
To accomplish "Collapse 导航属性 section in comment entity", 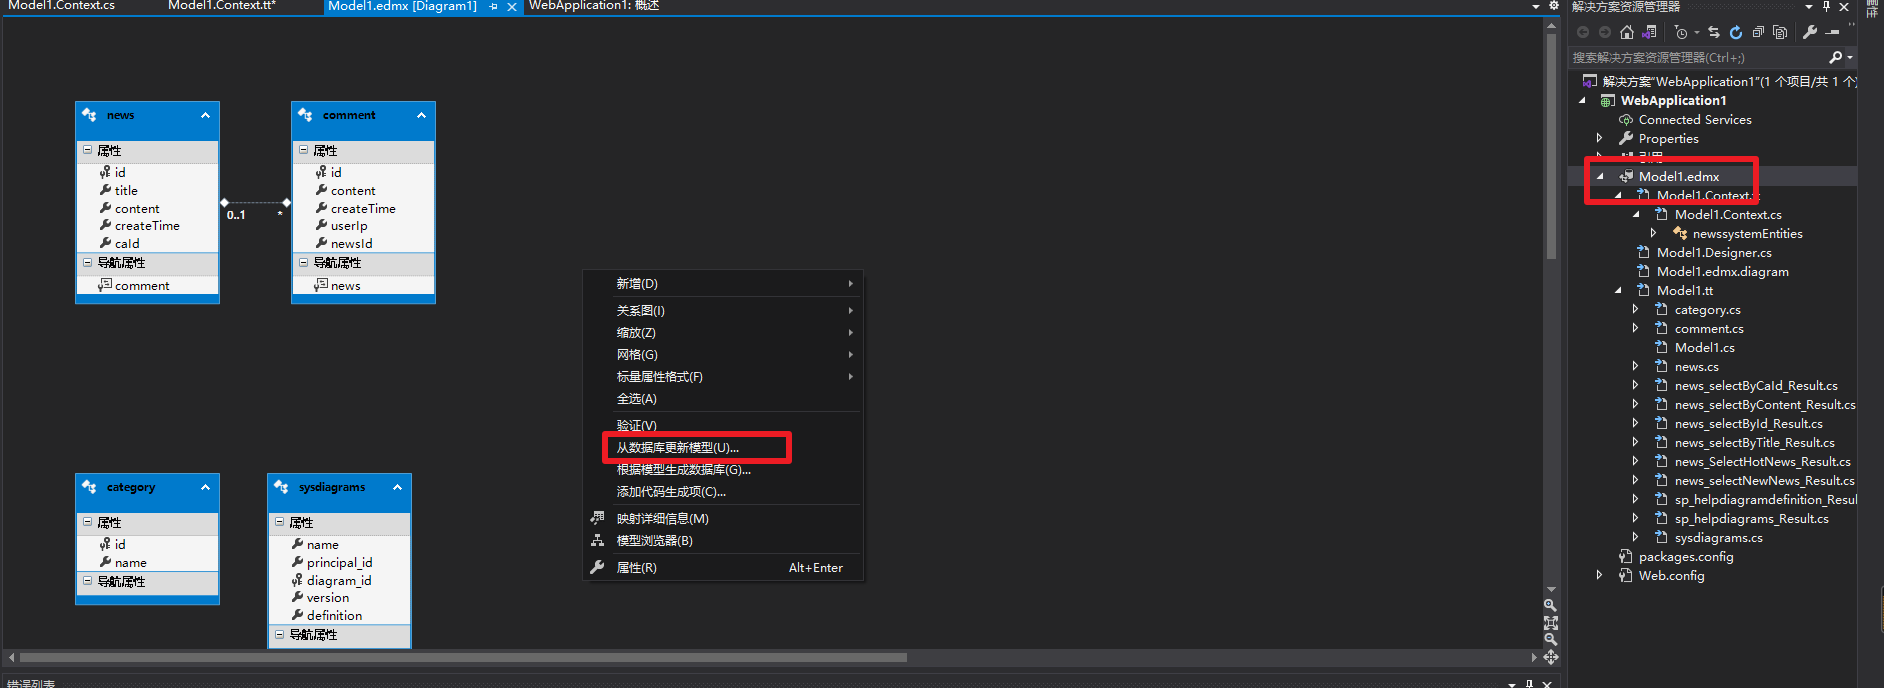I will [303, 262].
